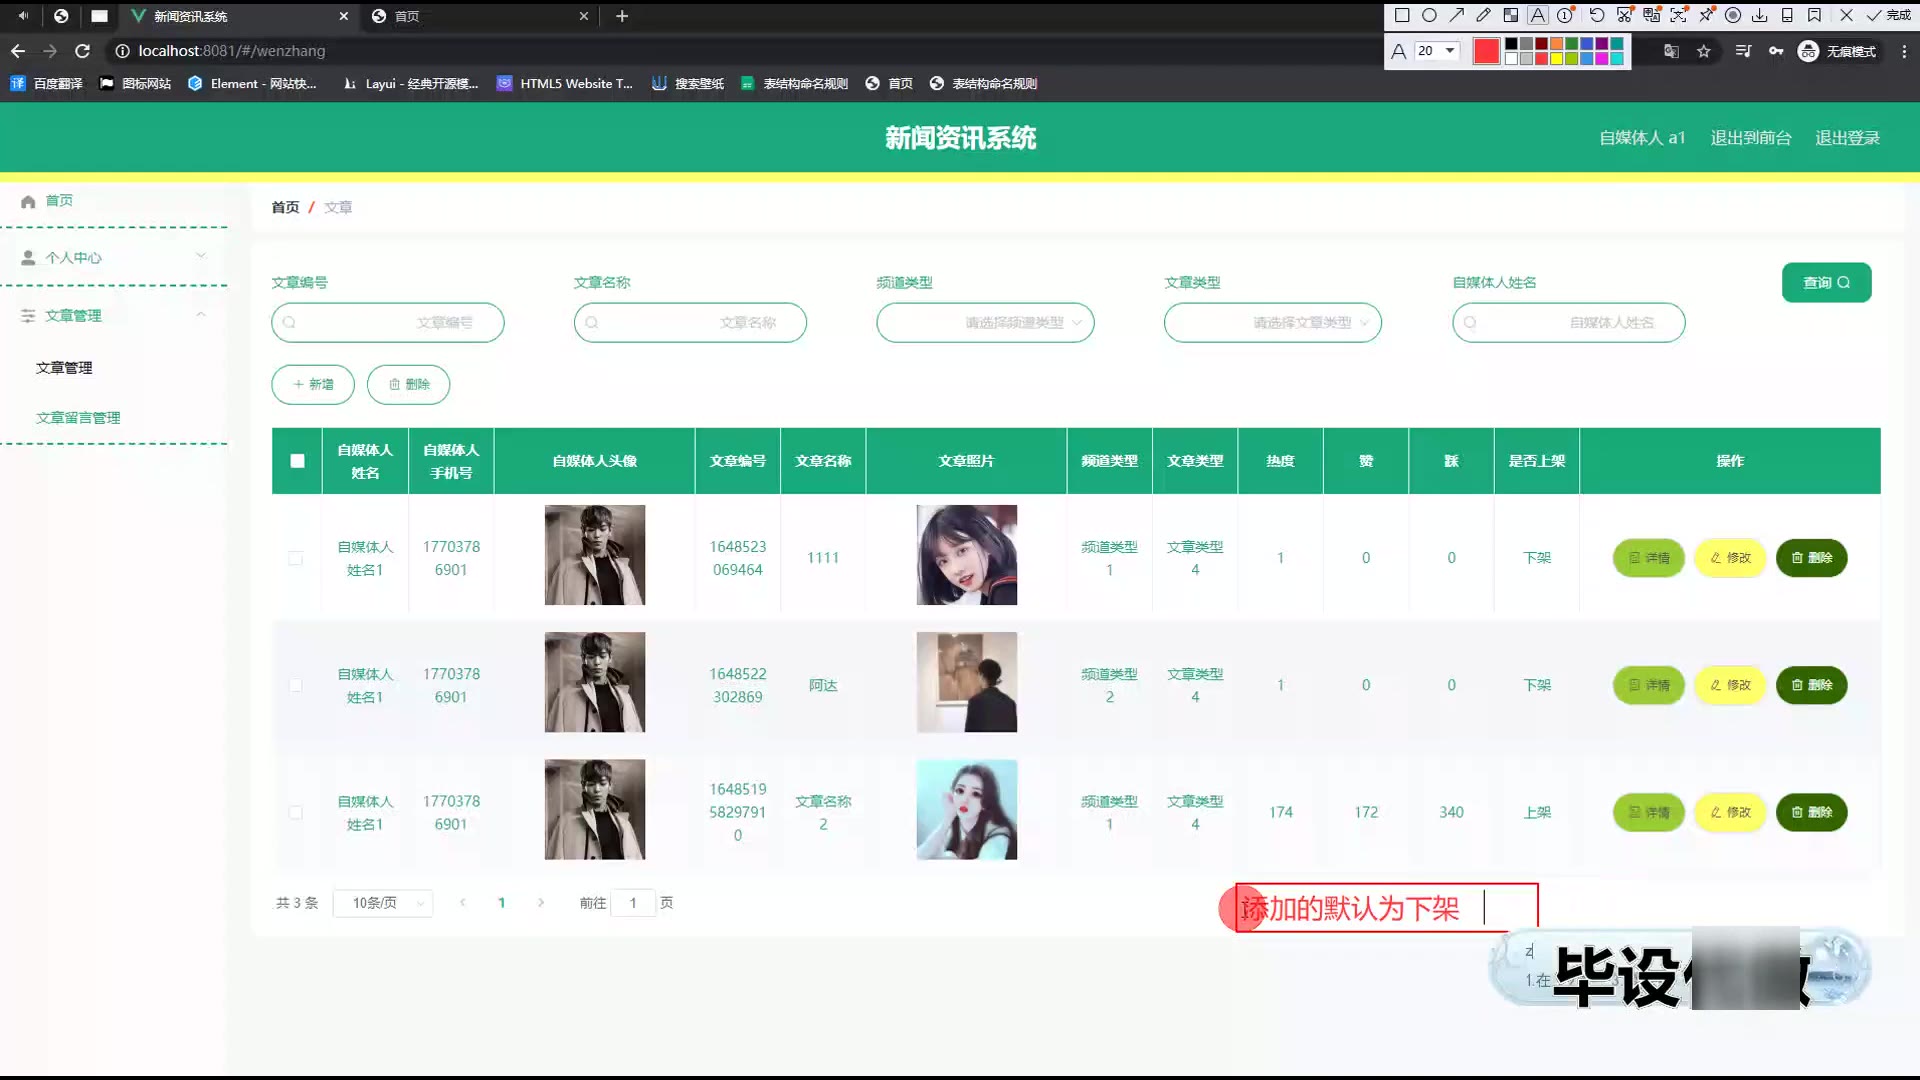Image resolution: width=1920 pixels, height=1080 pixels.
Task: Click the download screenshot icon
Action: tap(1759, 15)
